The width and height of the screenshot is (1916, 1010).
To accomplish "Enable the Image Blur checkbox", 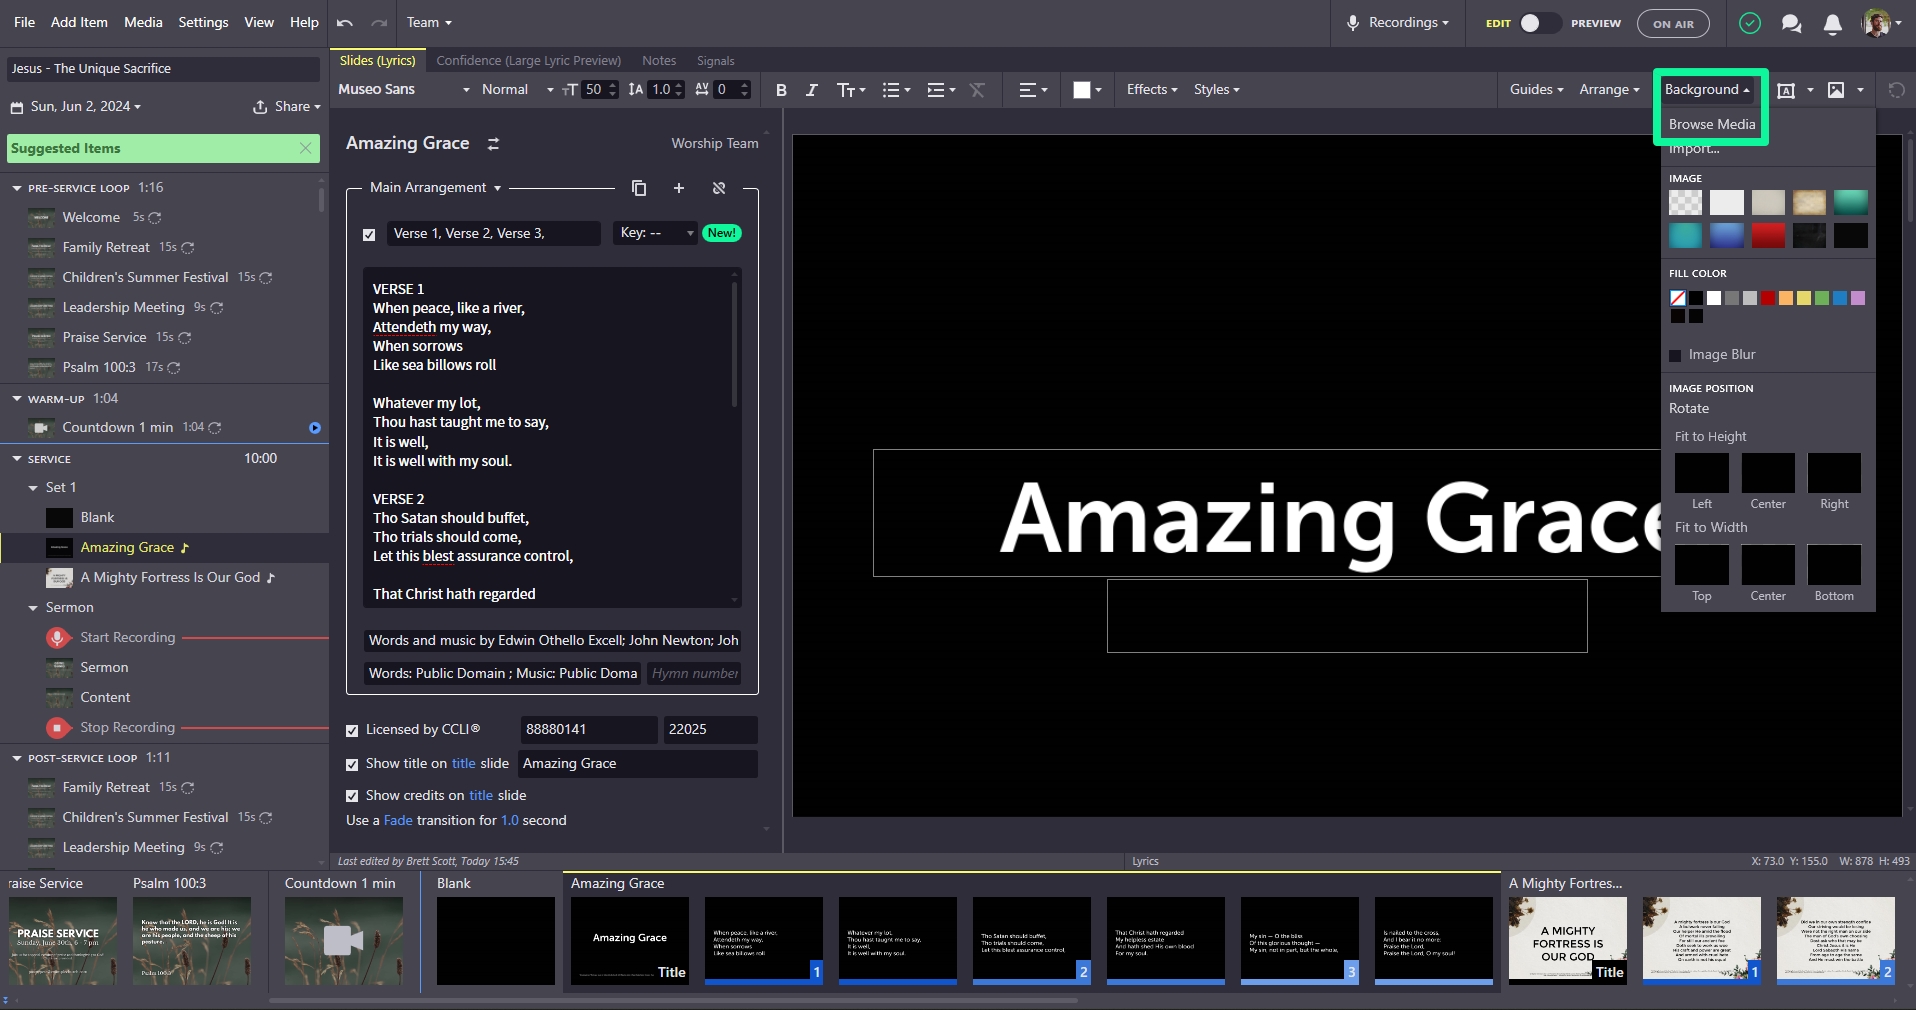I will pyautogui.click(x=1675, y=355).
